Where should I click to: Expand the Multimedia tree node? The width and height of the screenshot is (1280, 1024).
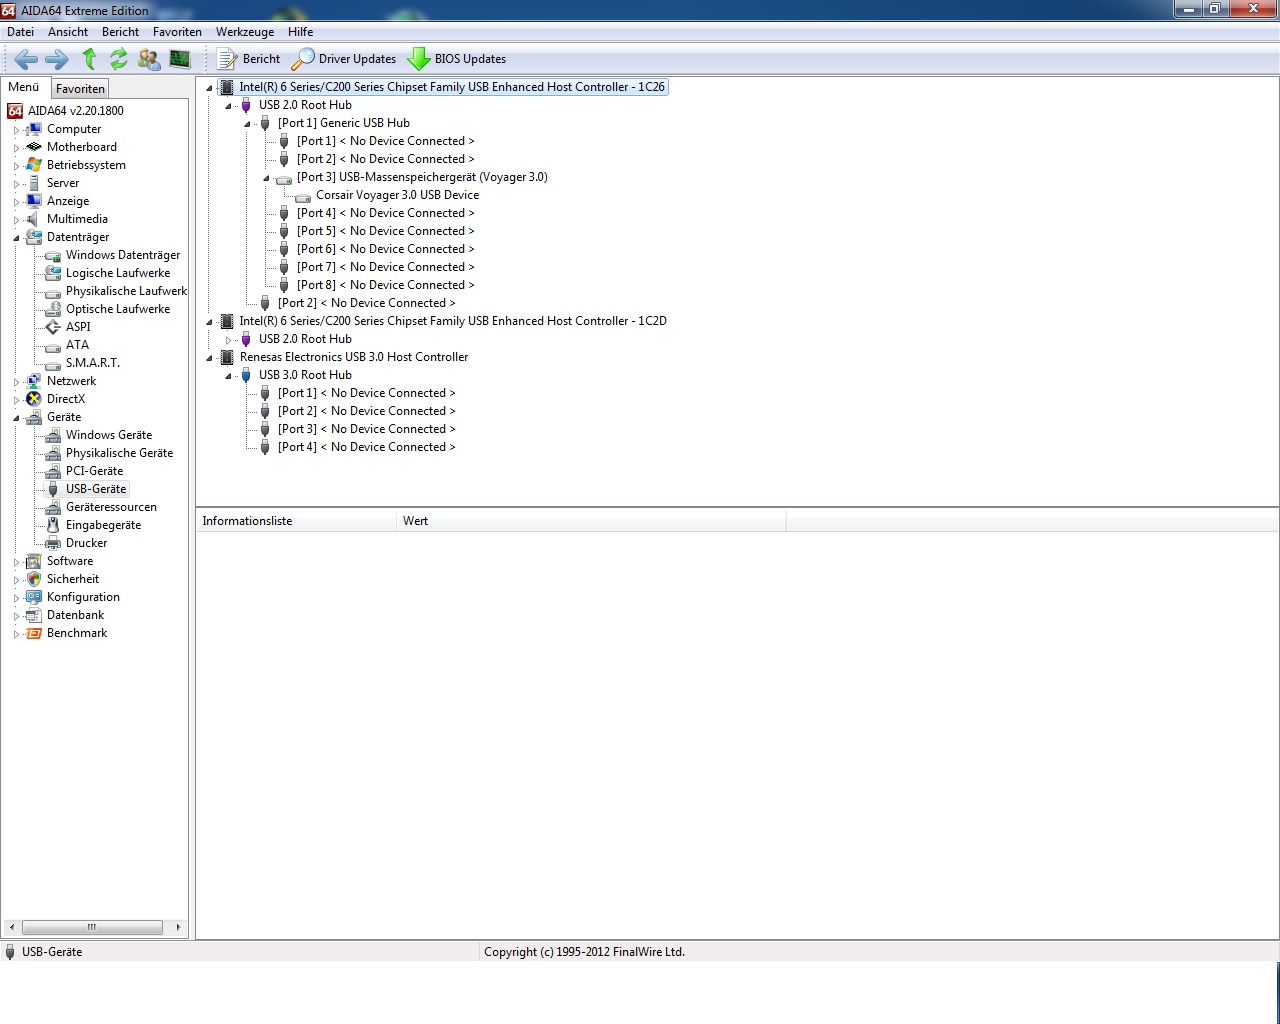pyautogui.click(x=16, y=220)
